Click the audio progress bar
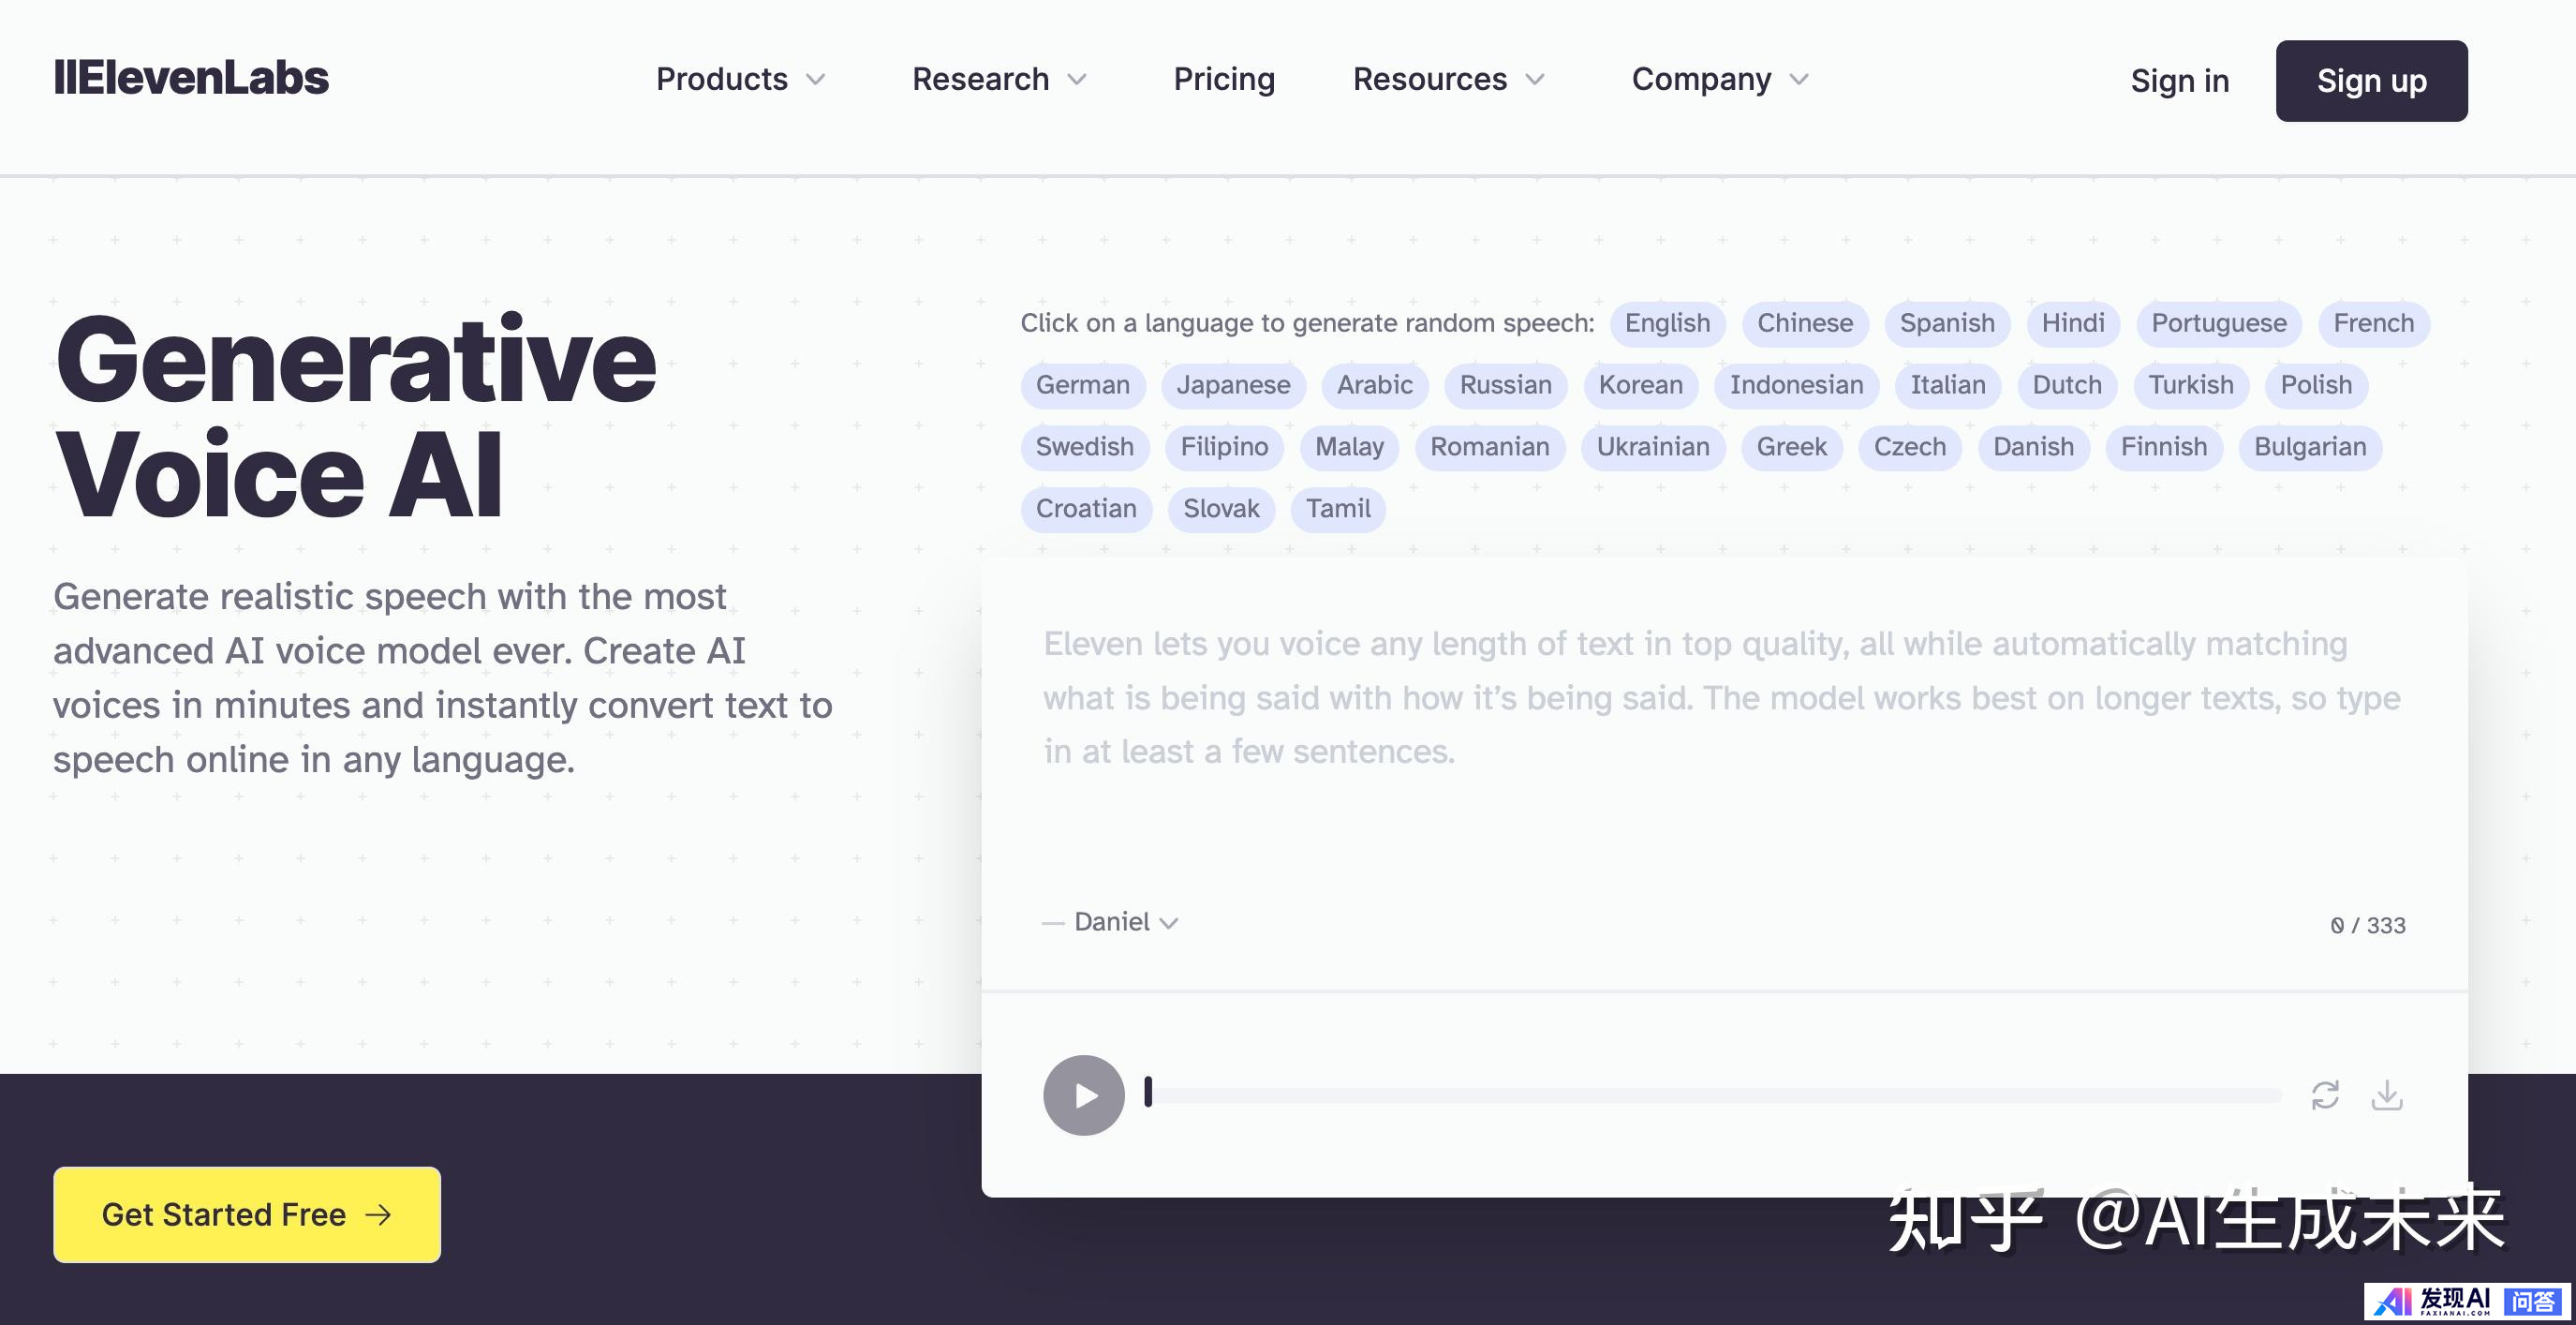Screen dimensions: 2576x1325 (1714, 1095)
